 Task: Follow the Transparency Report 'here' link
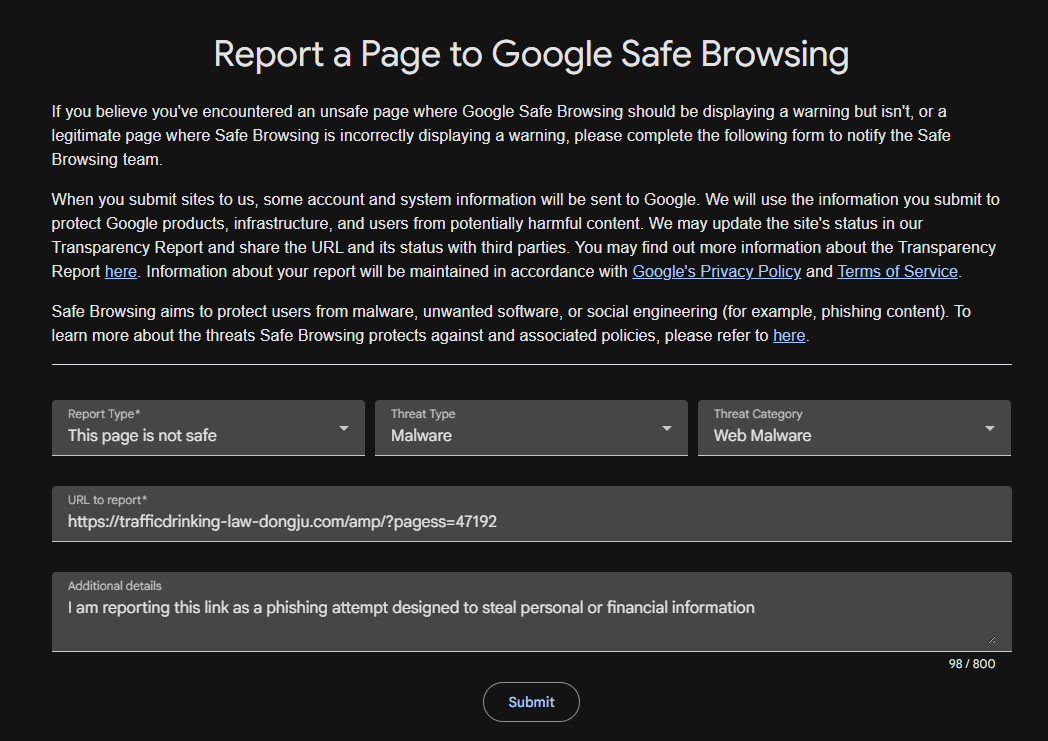coord(121,271)
